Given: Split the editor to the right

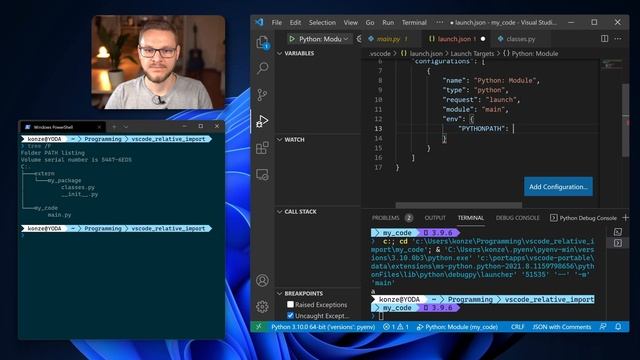Looking at the screenshot, I should pos(604,39).
